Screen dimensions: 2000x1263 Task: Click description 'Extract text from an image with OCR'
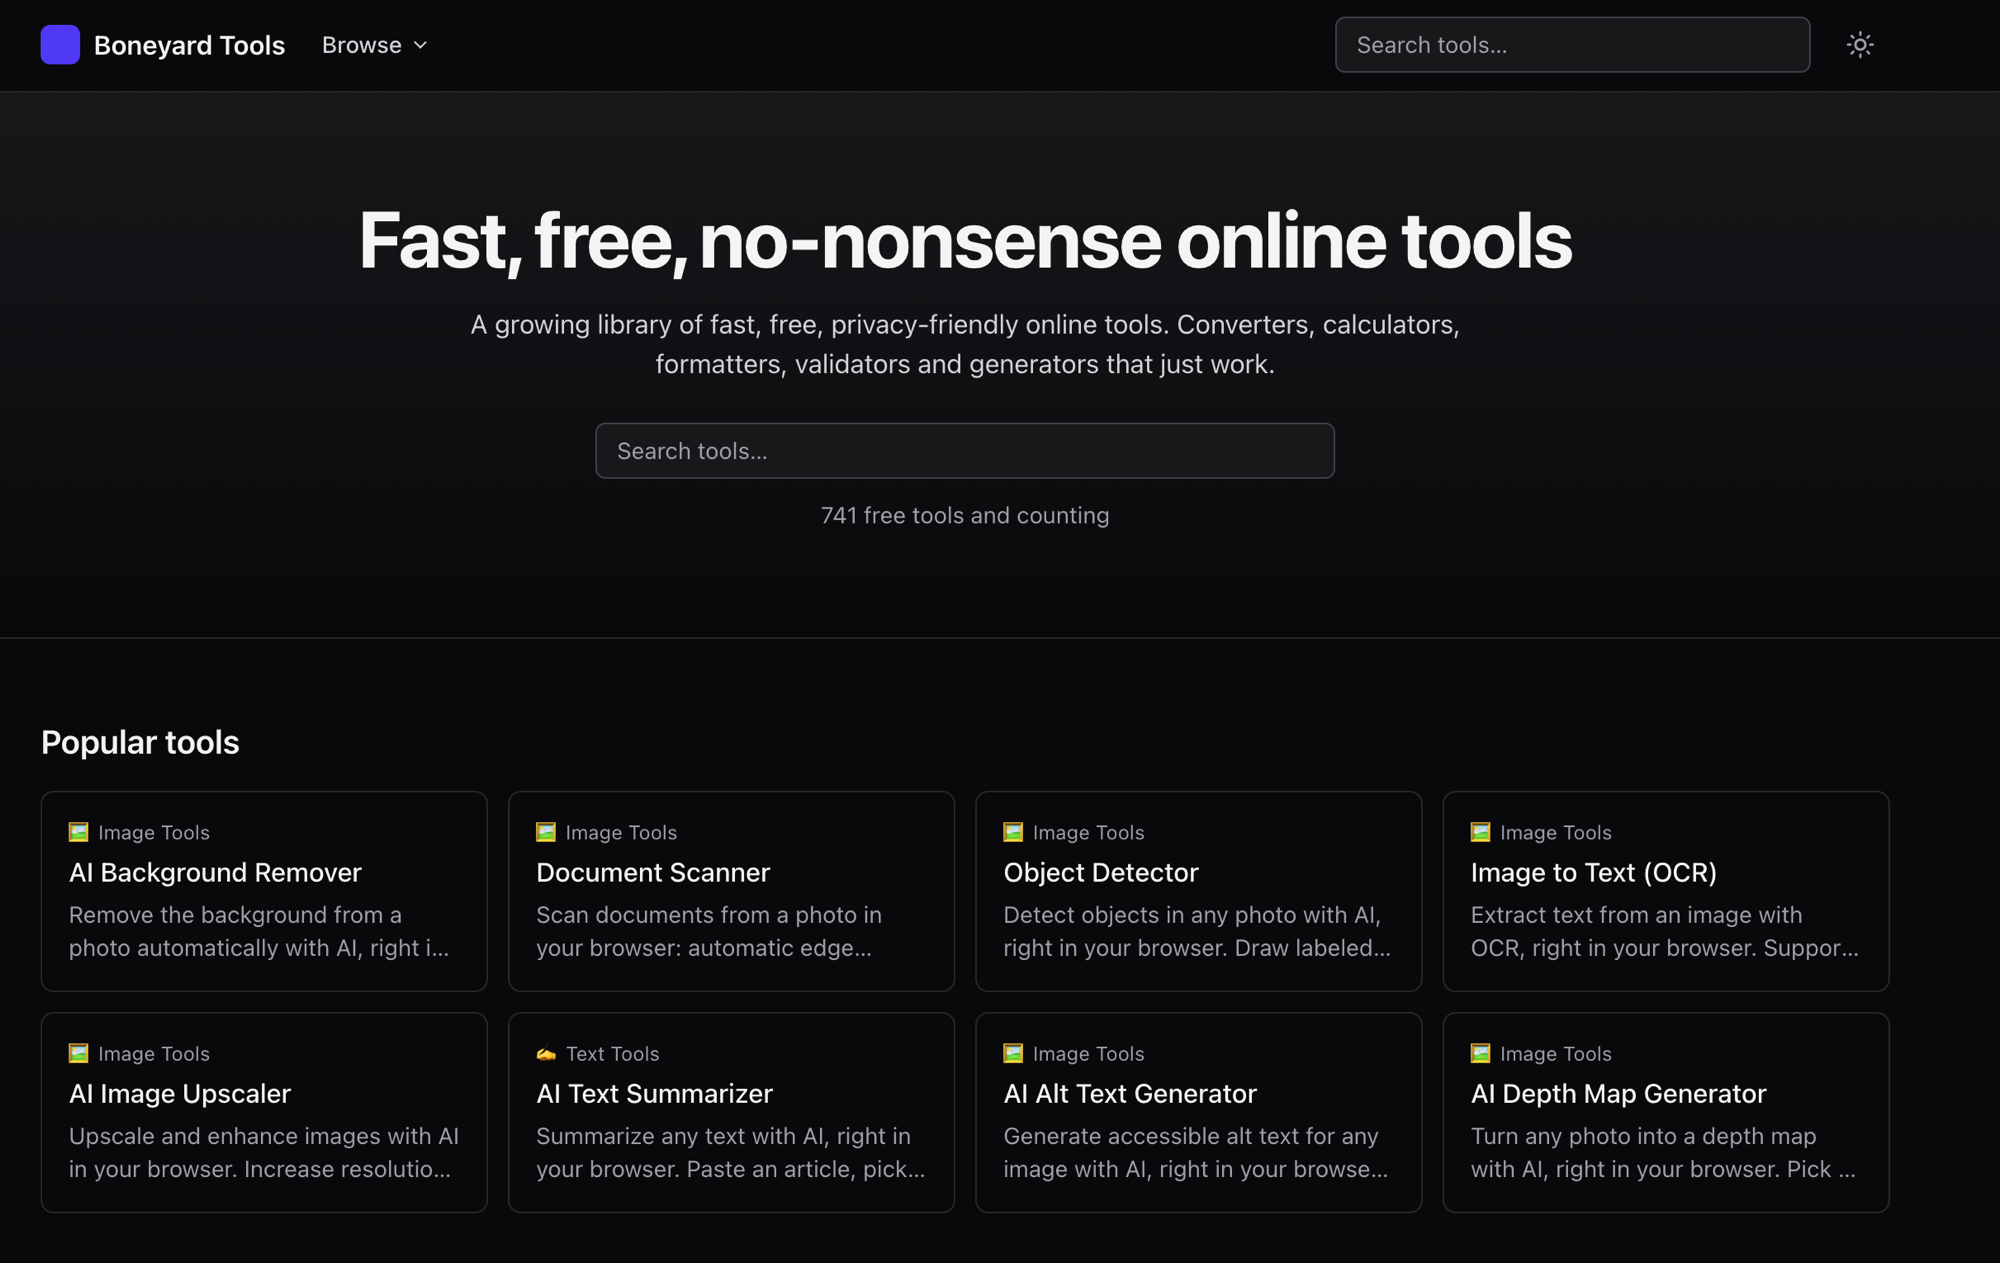pos(1664,931)
